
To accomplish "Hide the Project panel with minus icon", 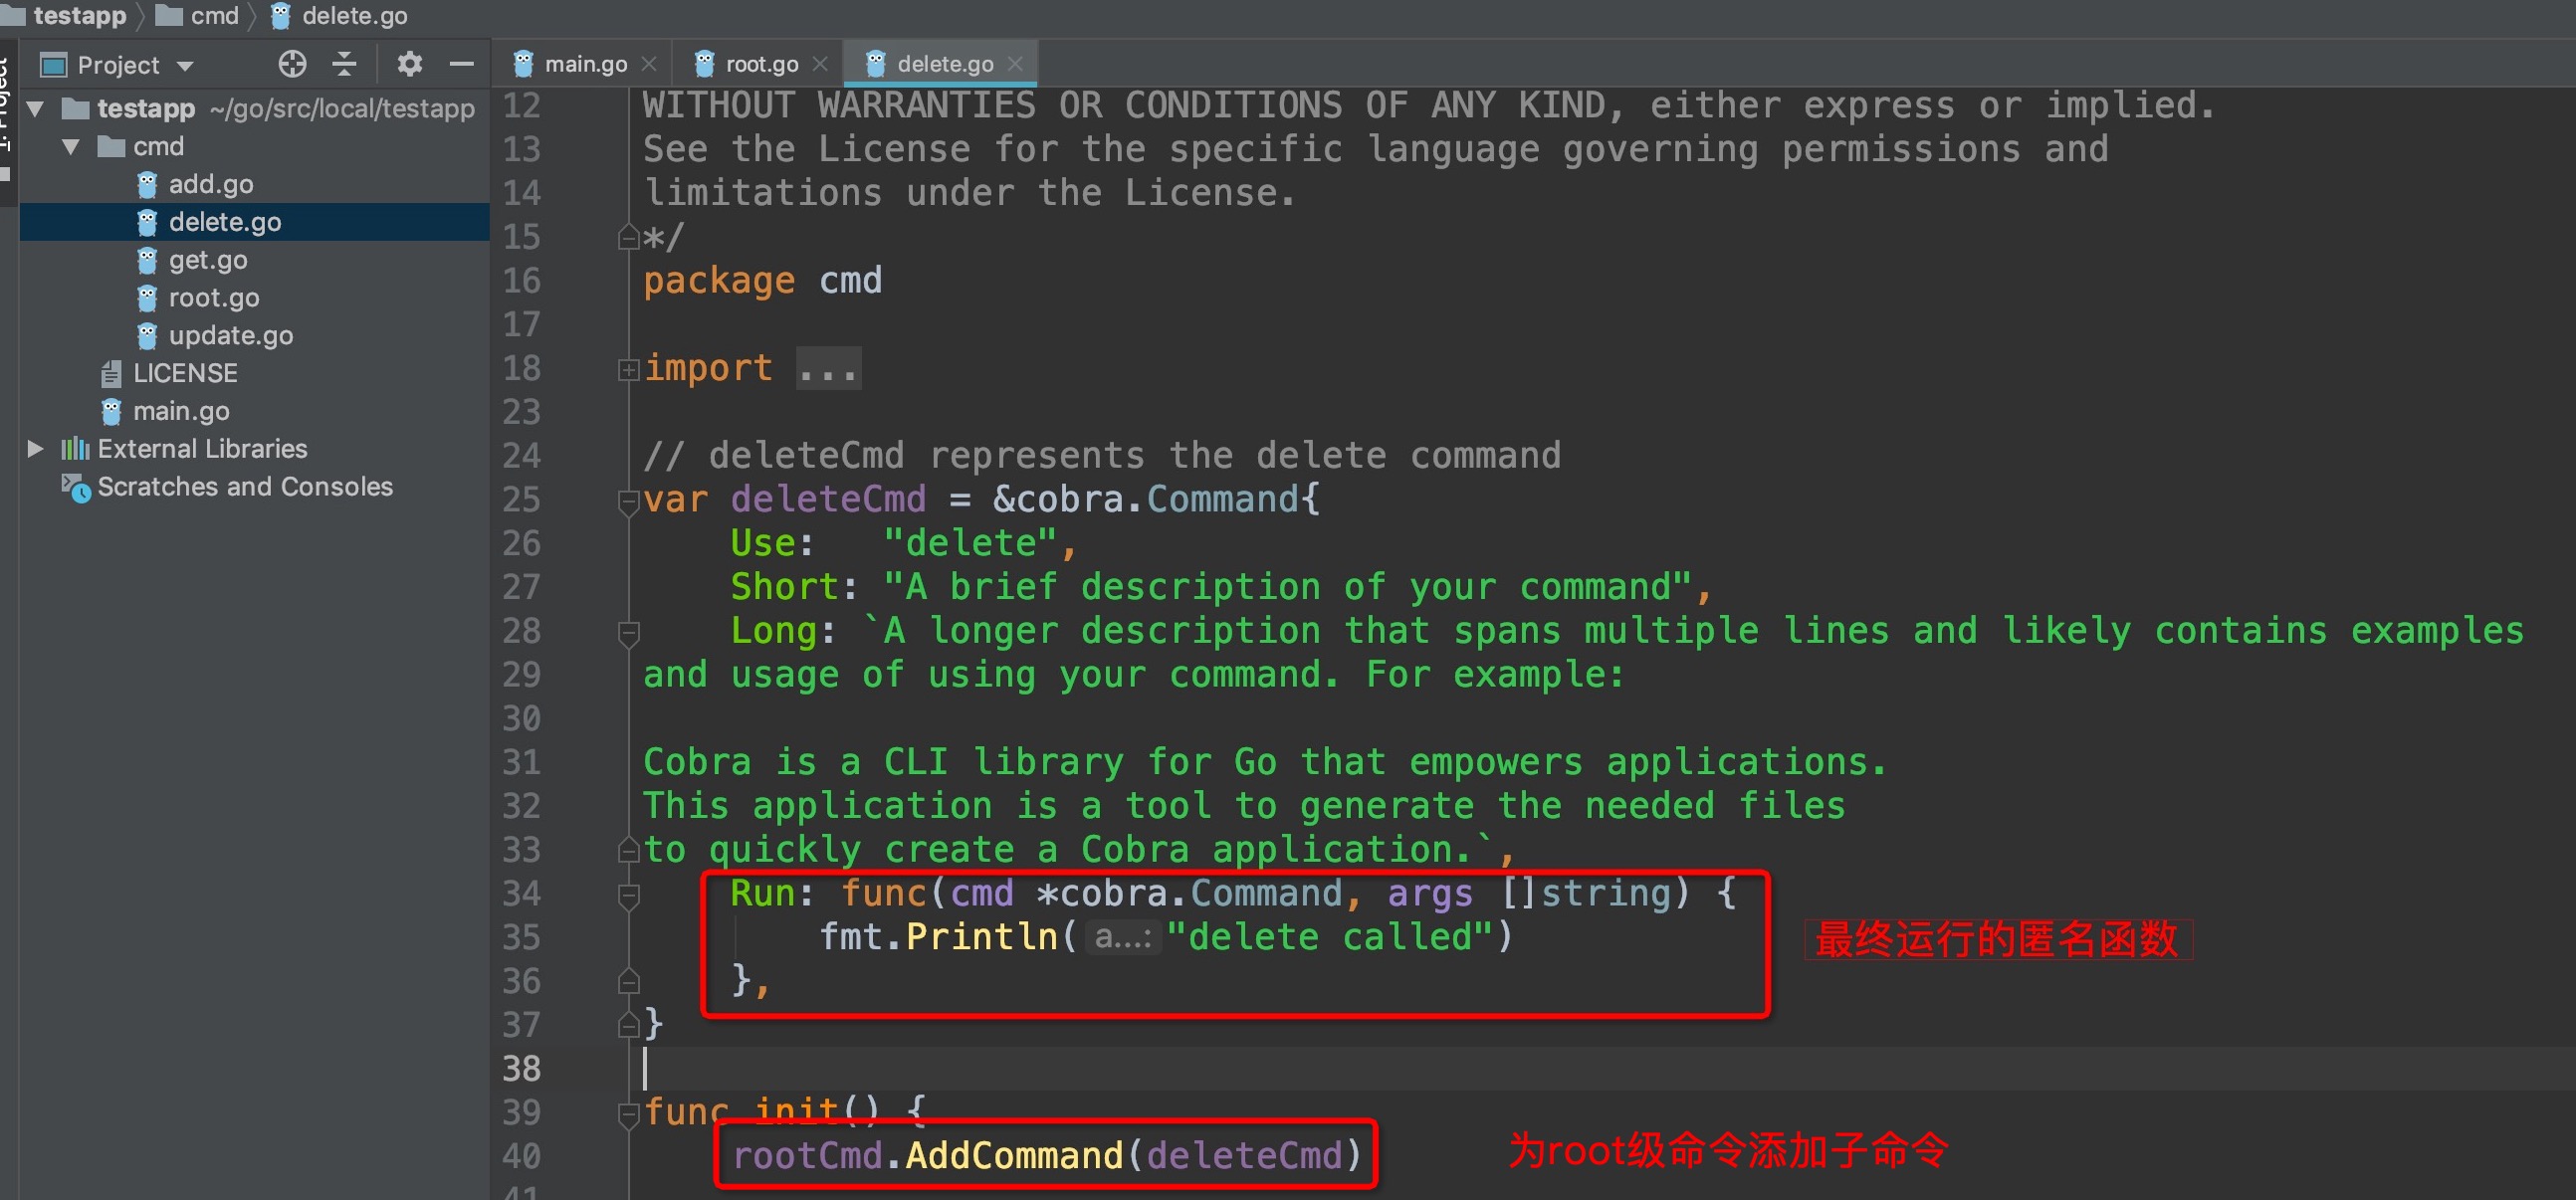I will pos(461,65).
